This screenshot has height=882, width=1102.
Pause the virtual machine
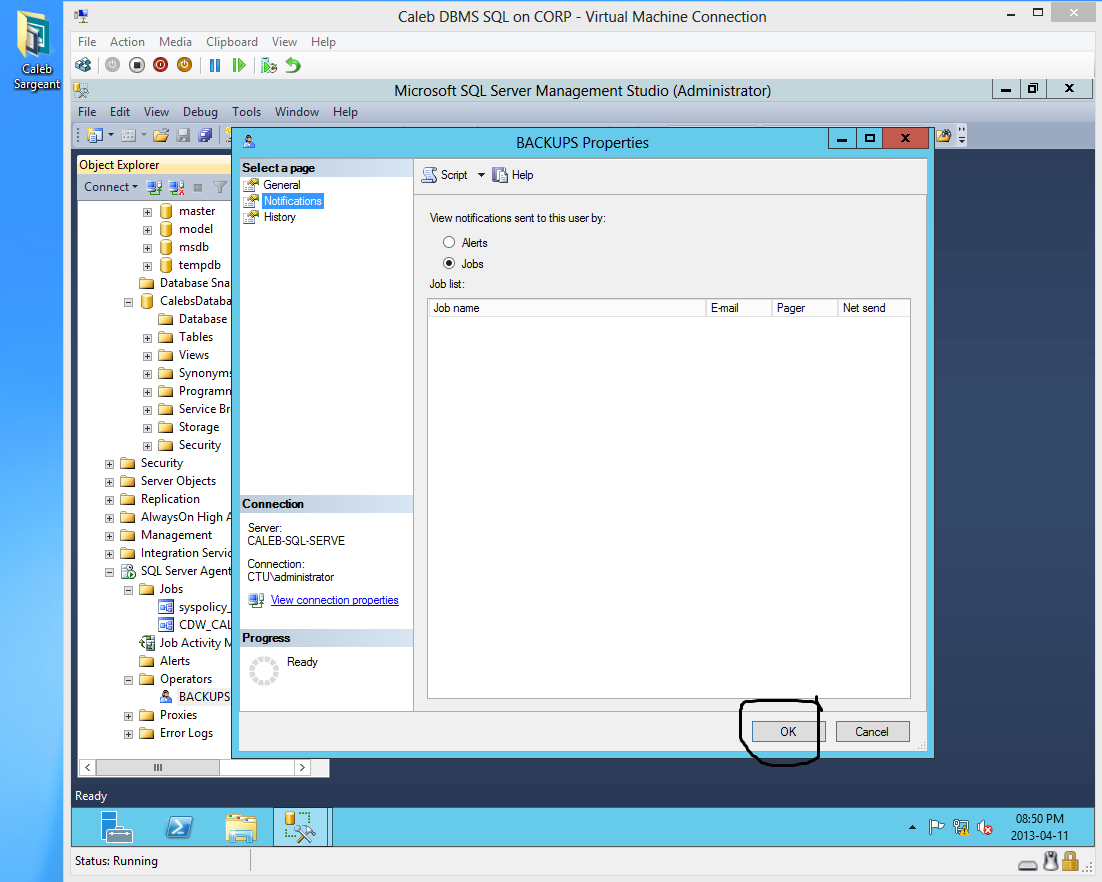click(215, 65)
